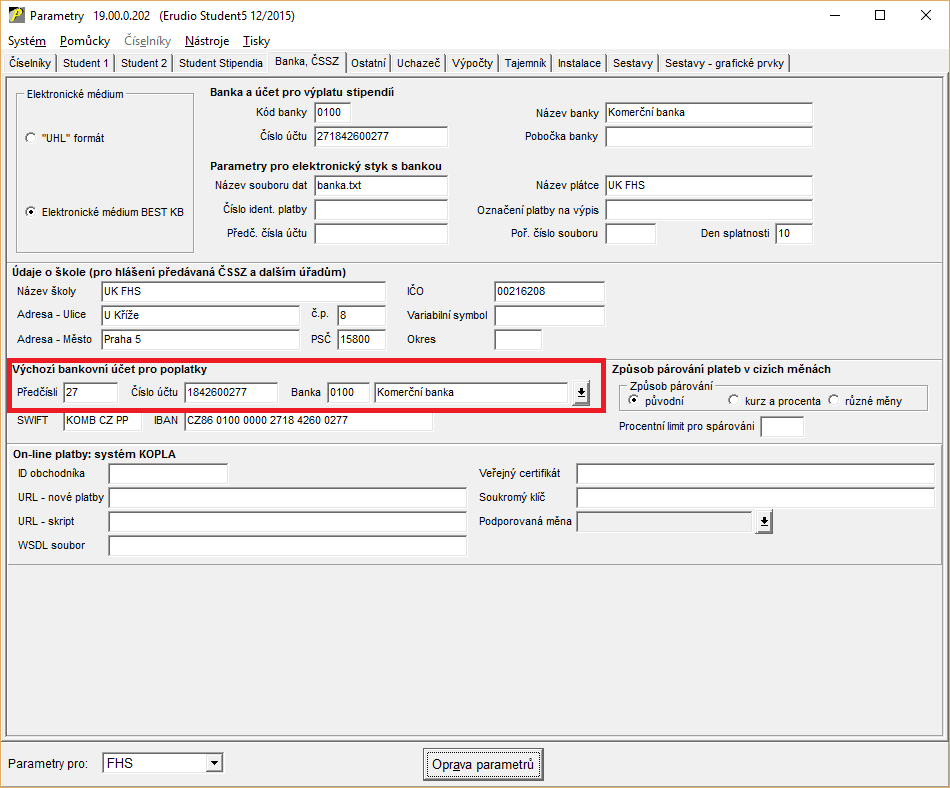Open bank list arrow next to Komerční banka
The height and width of the screenshot is (788, 950).
(581, 393)
